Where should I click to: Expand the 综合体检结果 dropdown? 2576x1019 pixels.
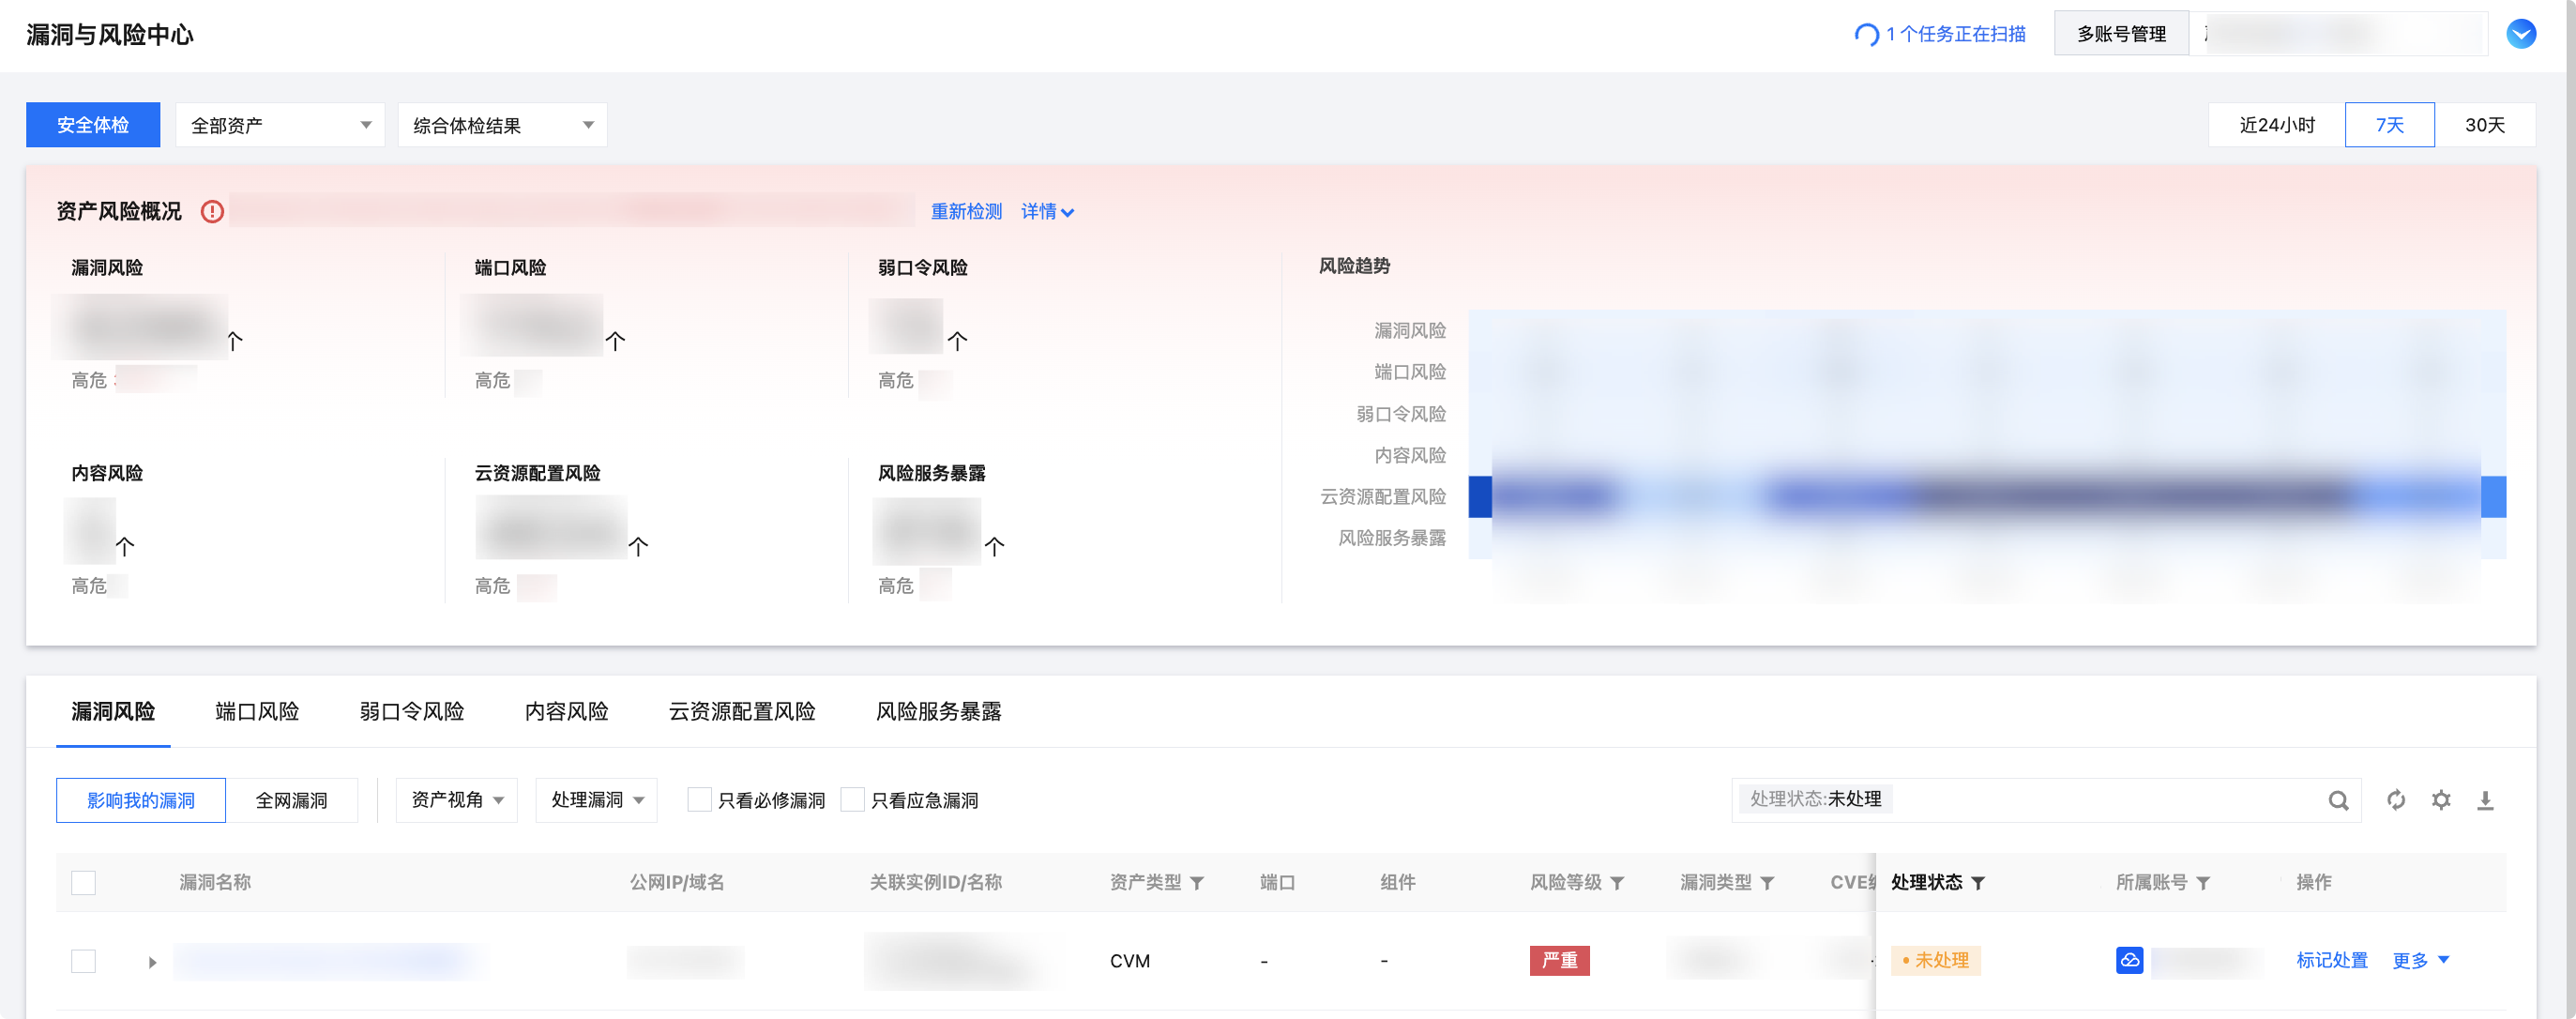coord(502,125)
